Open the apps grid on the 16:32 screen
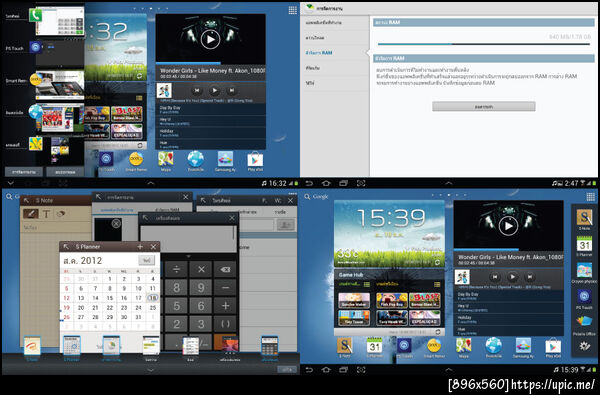Viewport: 600px width, 395px height. 293,10
